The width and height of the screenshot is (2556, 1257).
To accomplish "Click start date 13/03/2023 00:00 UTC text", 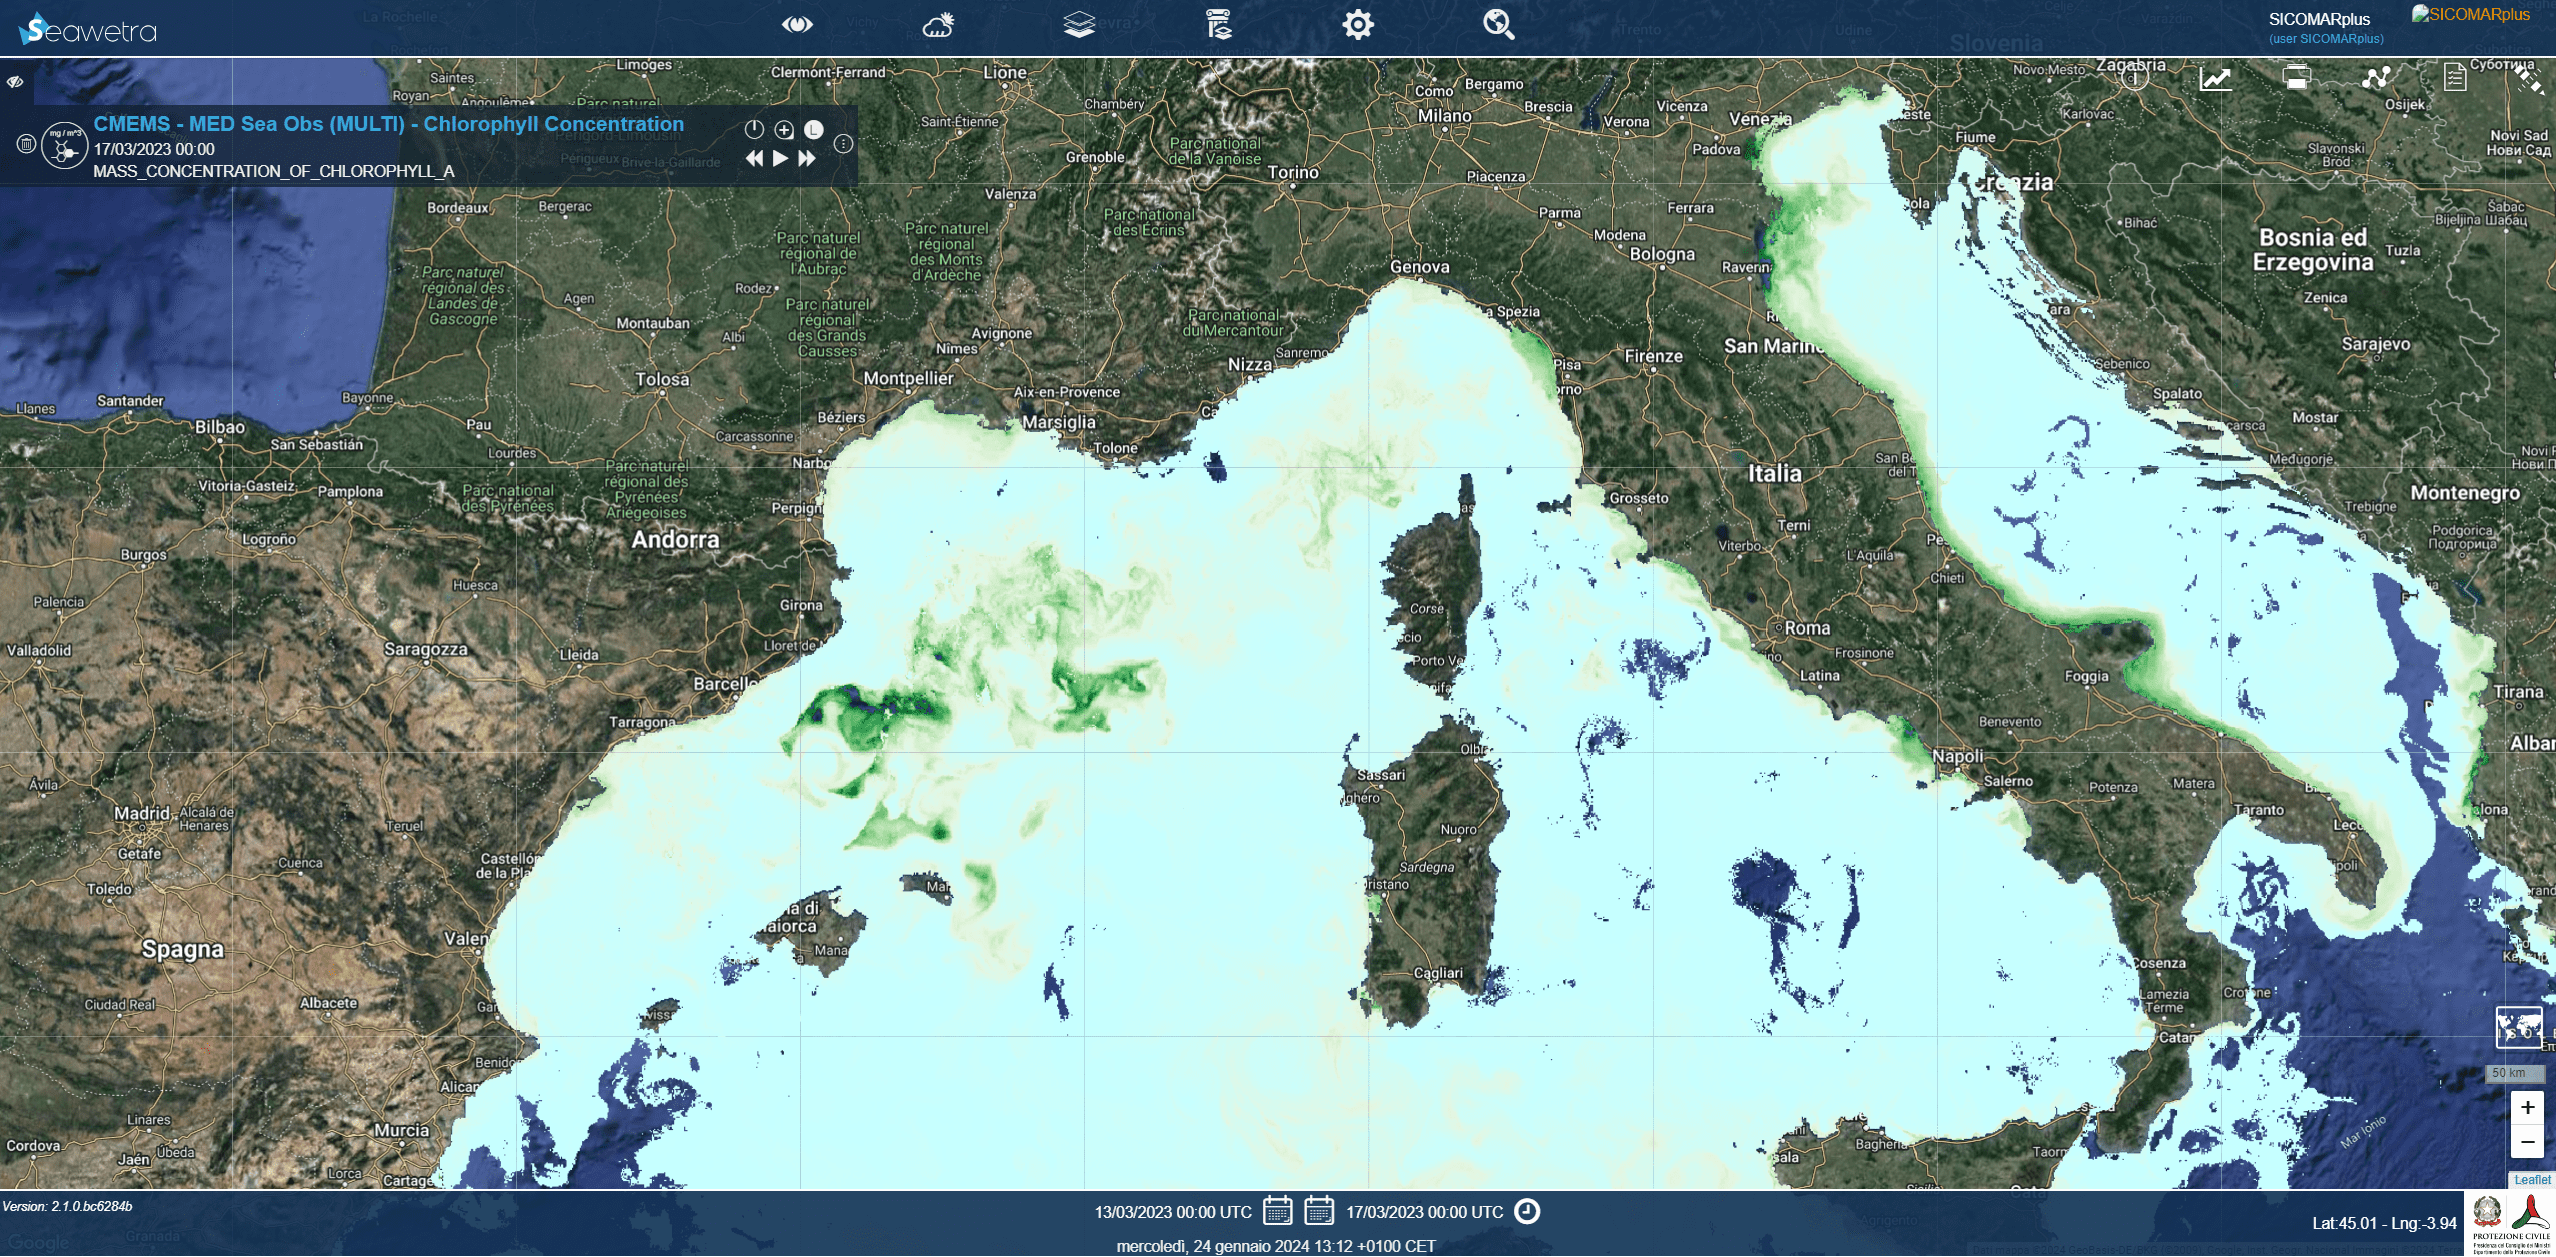I will tap(1173, 1212).
